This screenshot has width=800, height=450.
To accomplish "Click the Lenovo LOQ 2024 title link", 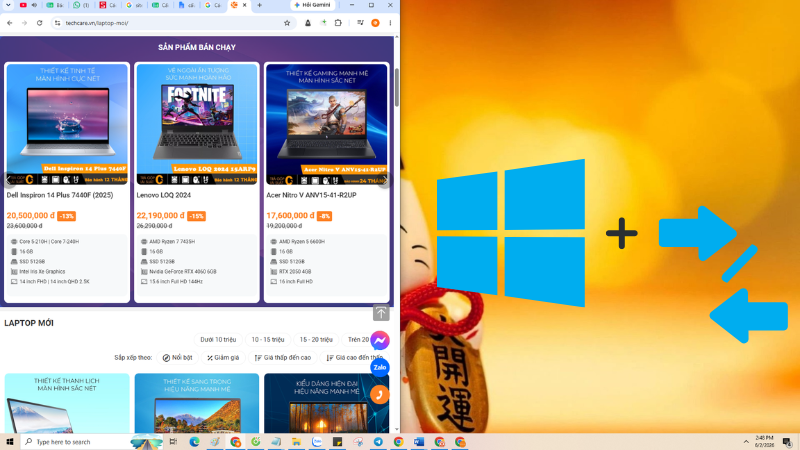I will [x=163, y=195].
